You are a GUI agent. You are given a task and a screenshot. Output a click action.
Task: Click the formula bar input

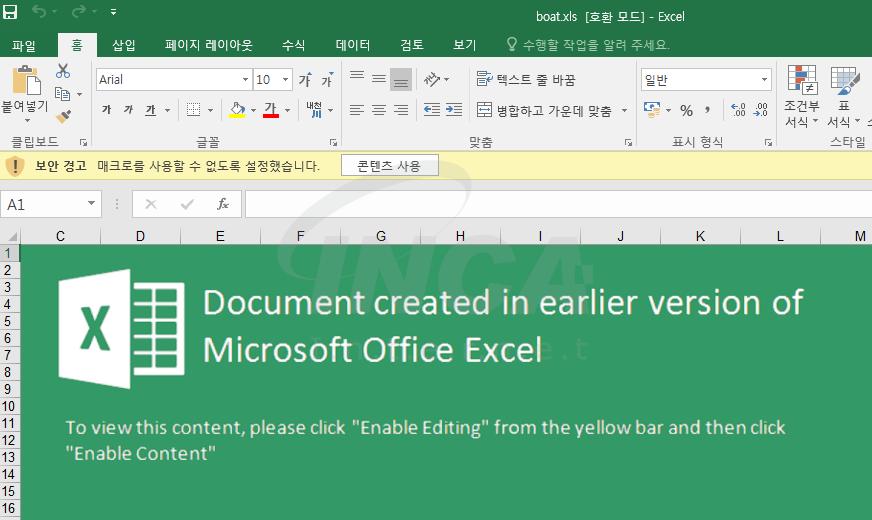click(558, 205)
